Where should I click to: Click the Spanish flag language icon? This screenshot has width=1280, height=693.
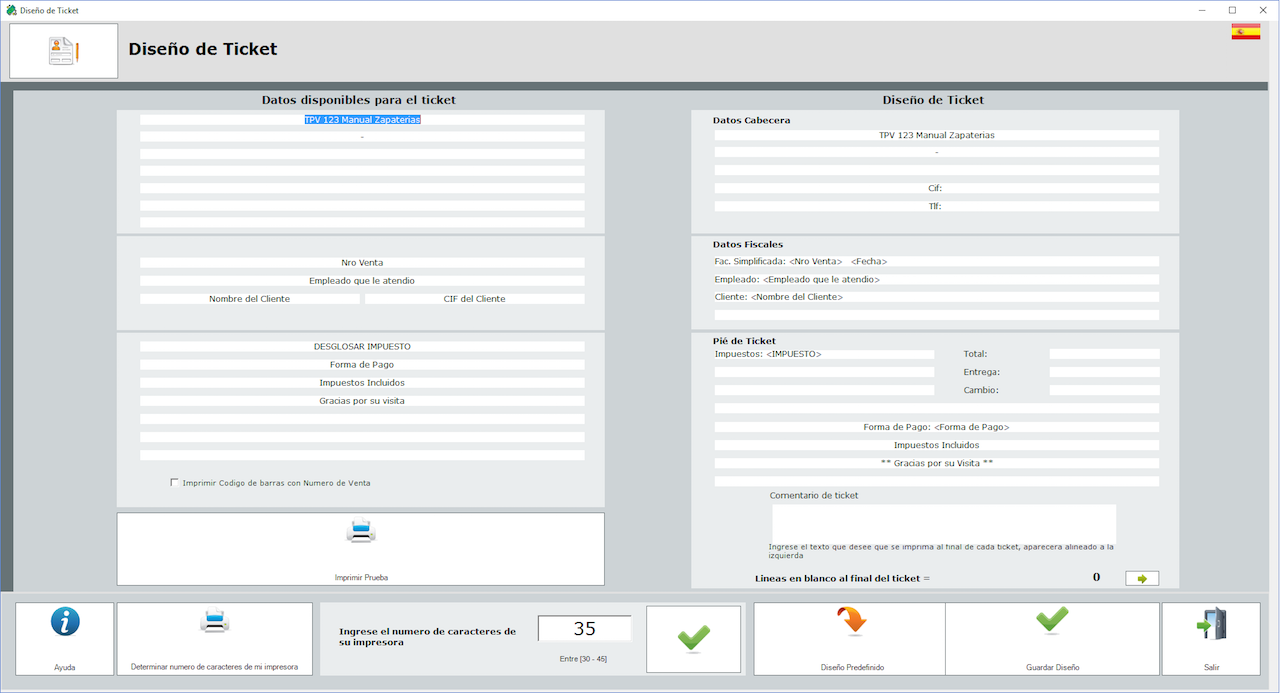coord(1245,32)
